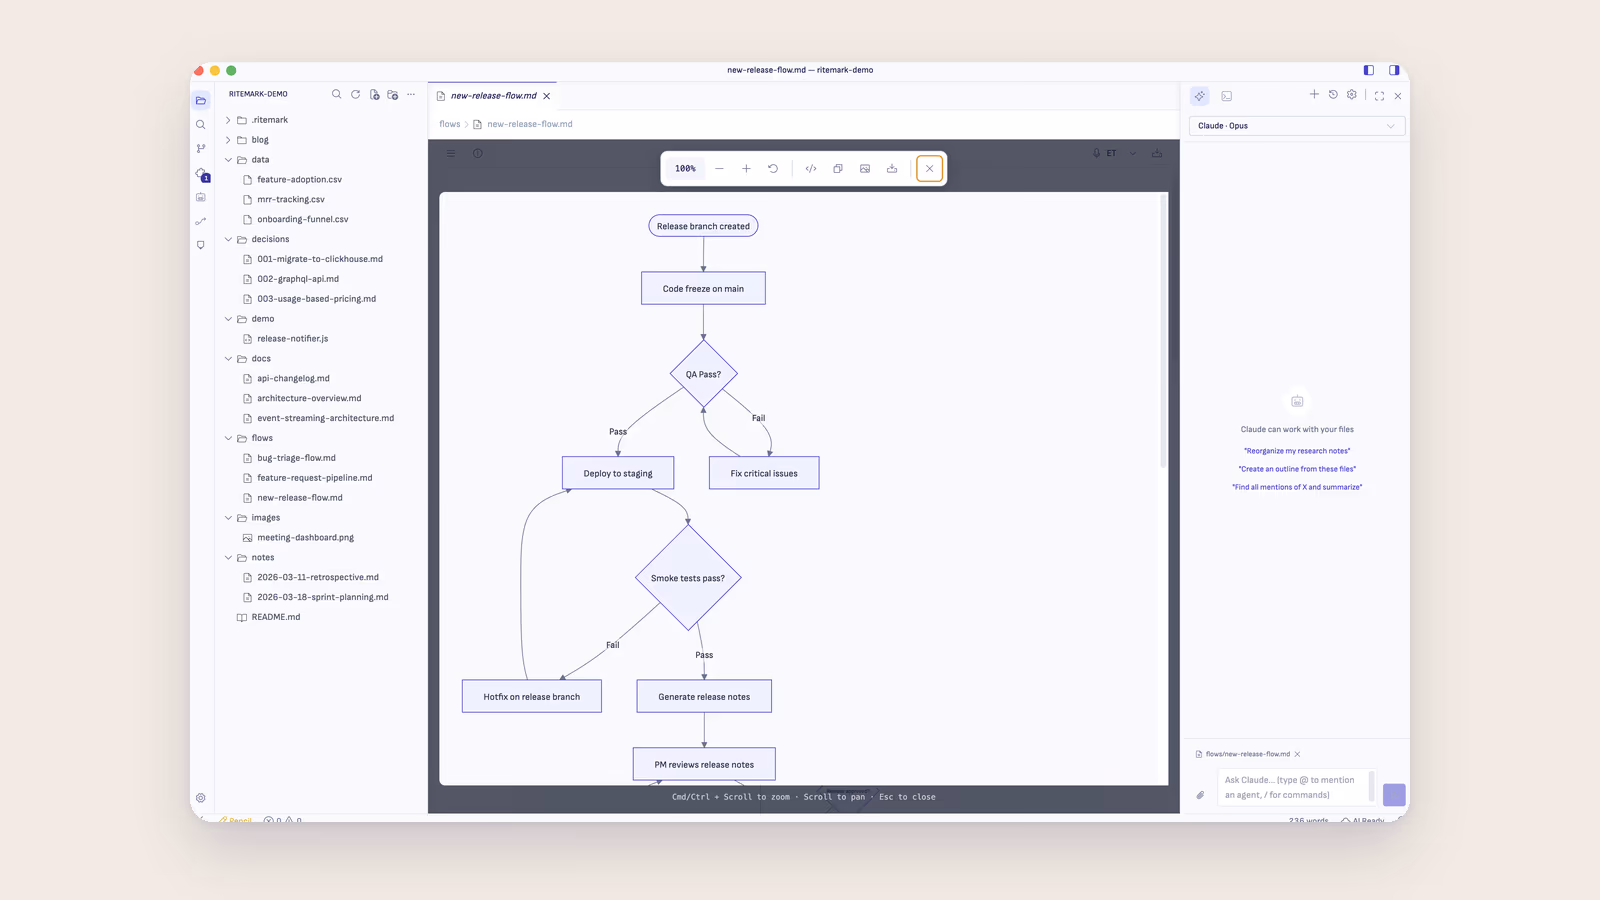Export diagram as image icon

pos(865,168)
